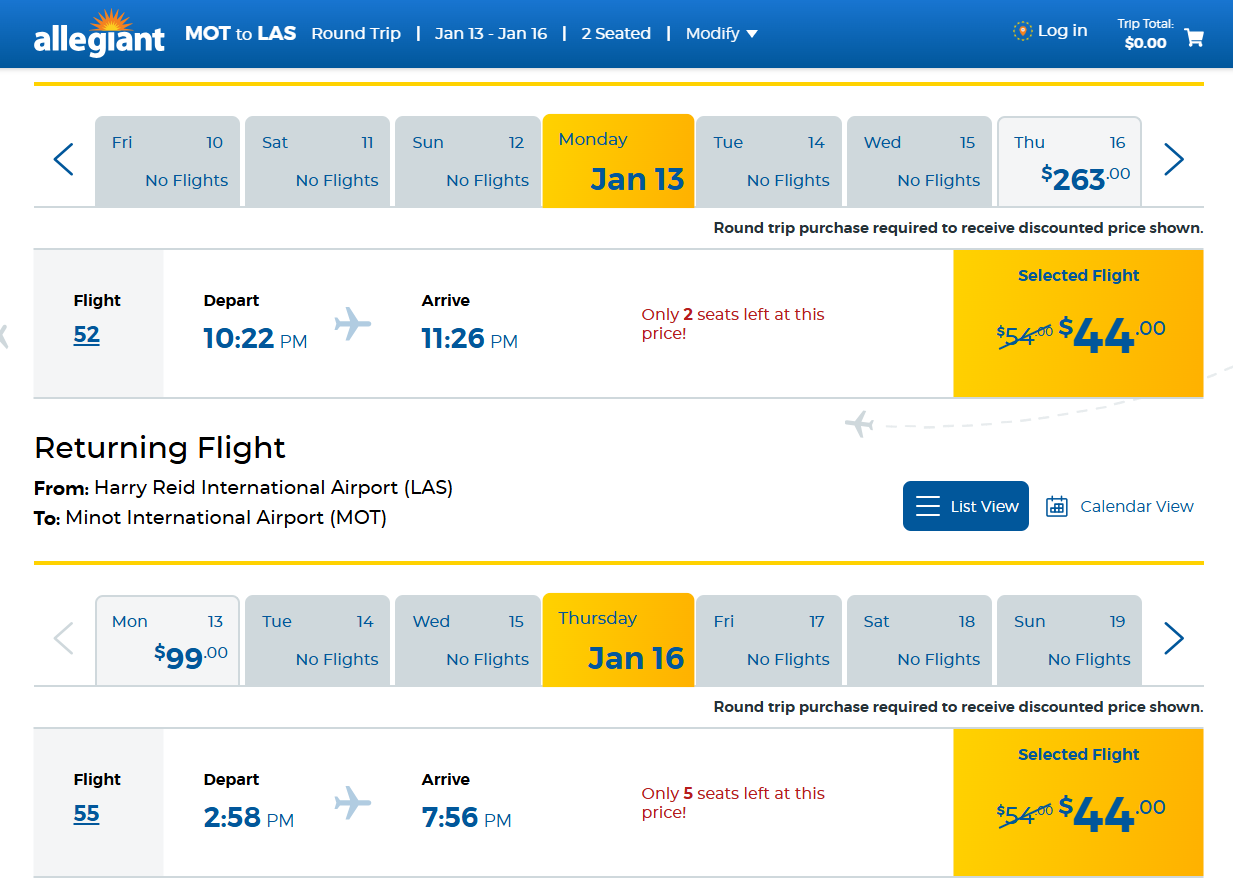1233x885 pixels.
Task: Click the departing Selected Flight $44 box
Action: pyautogui.click(x=1078, y=323)
